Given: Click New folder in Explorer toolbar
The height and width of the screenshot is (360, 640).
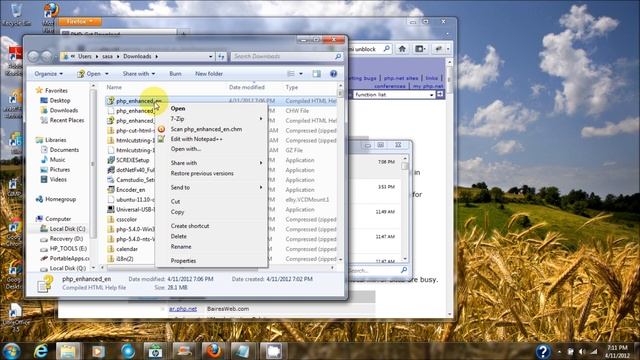Looking at the screenshot, I should 209,74.
